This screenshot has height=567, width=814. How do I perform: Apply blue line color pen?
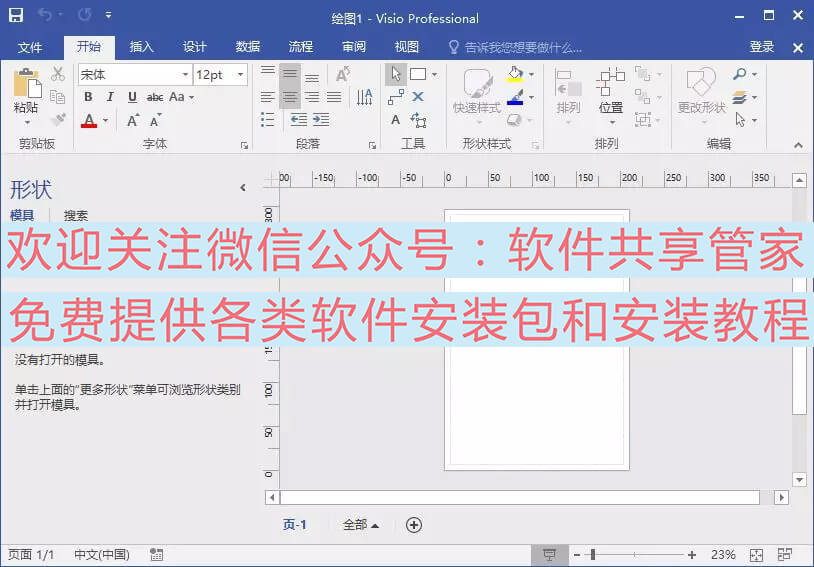click(515, 98)
